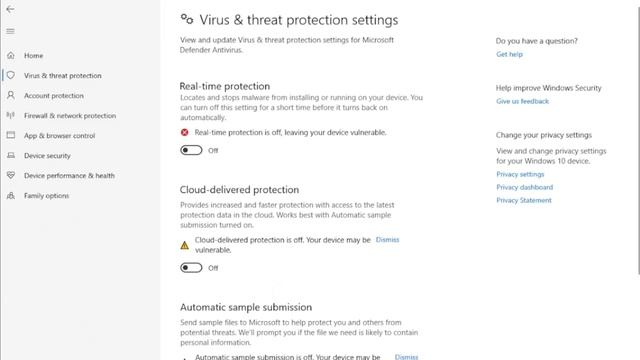Viewport: 640px width, 360px height.
Task: Open Privacy settings link
Action: click(520, 174)
